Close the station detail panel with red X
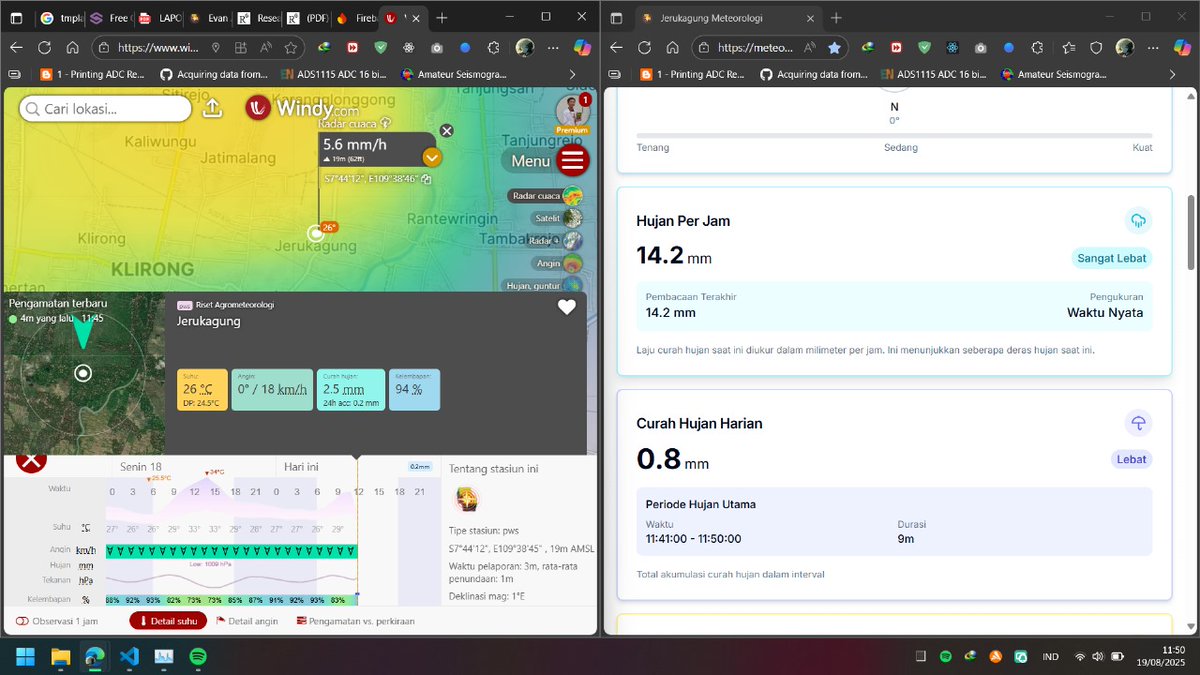This screenshot has height=675, width=1200. point(31,459)
